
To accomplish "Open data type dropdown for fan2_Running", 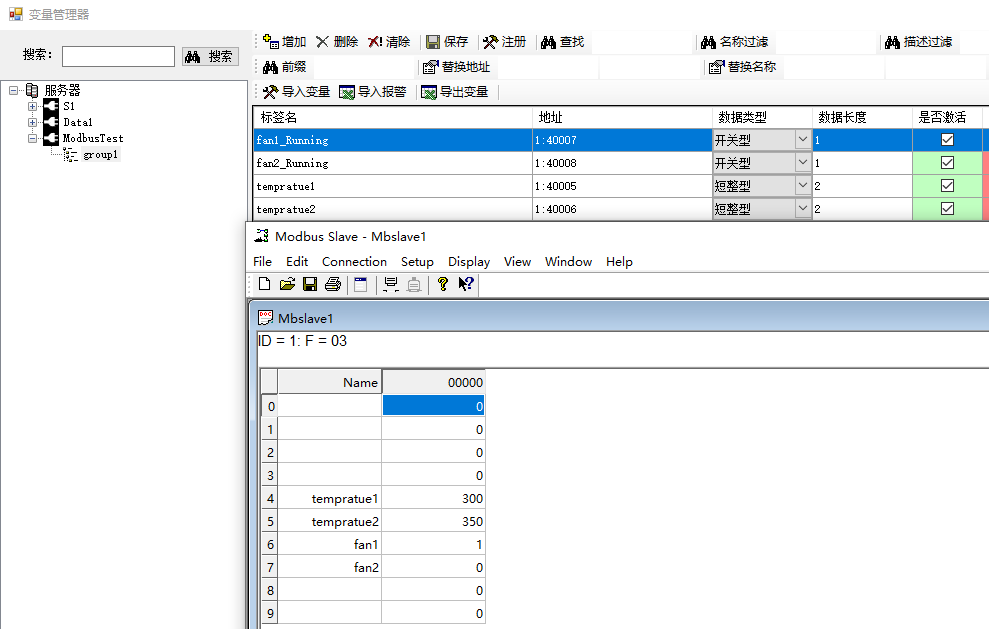I will coord(802,163).
